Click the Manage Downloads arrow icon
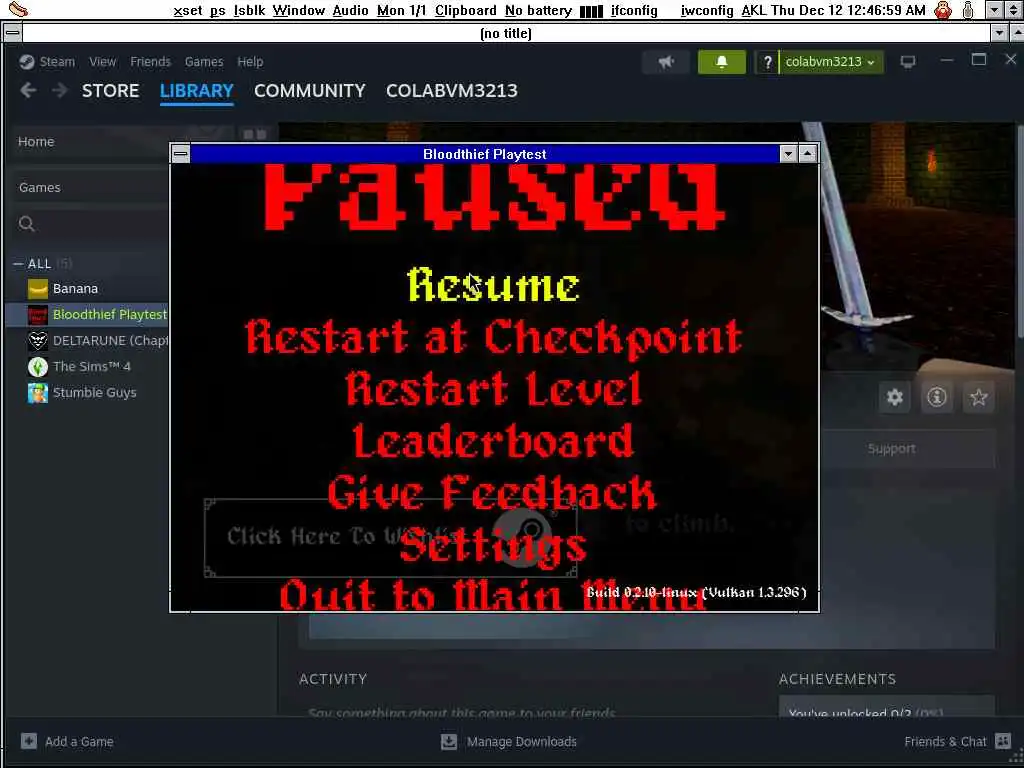The width and height of the screenshot is (1024, 768). coord(449,741)
